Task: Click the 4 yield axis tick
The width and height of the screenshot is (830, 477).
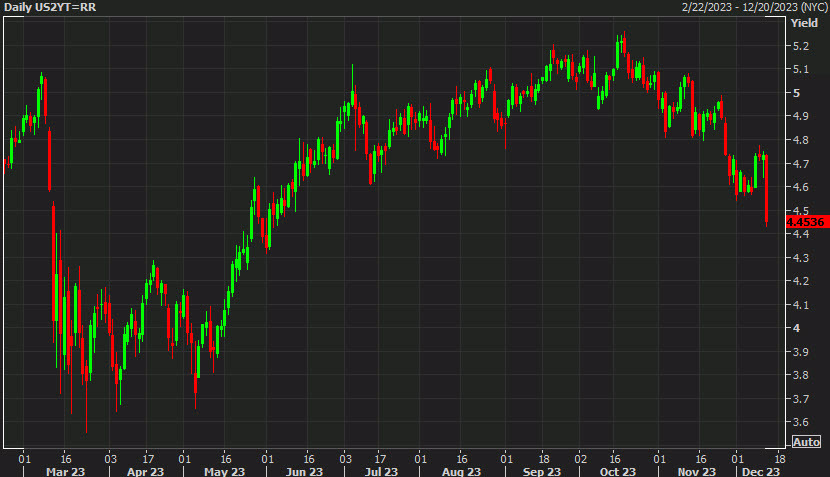Action: pos(796,328)
